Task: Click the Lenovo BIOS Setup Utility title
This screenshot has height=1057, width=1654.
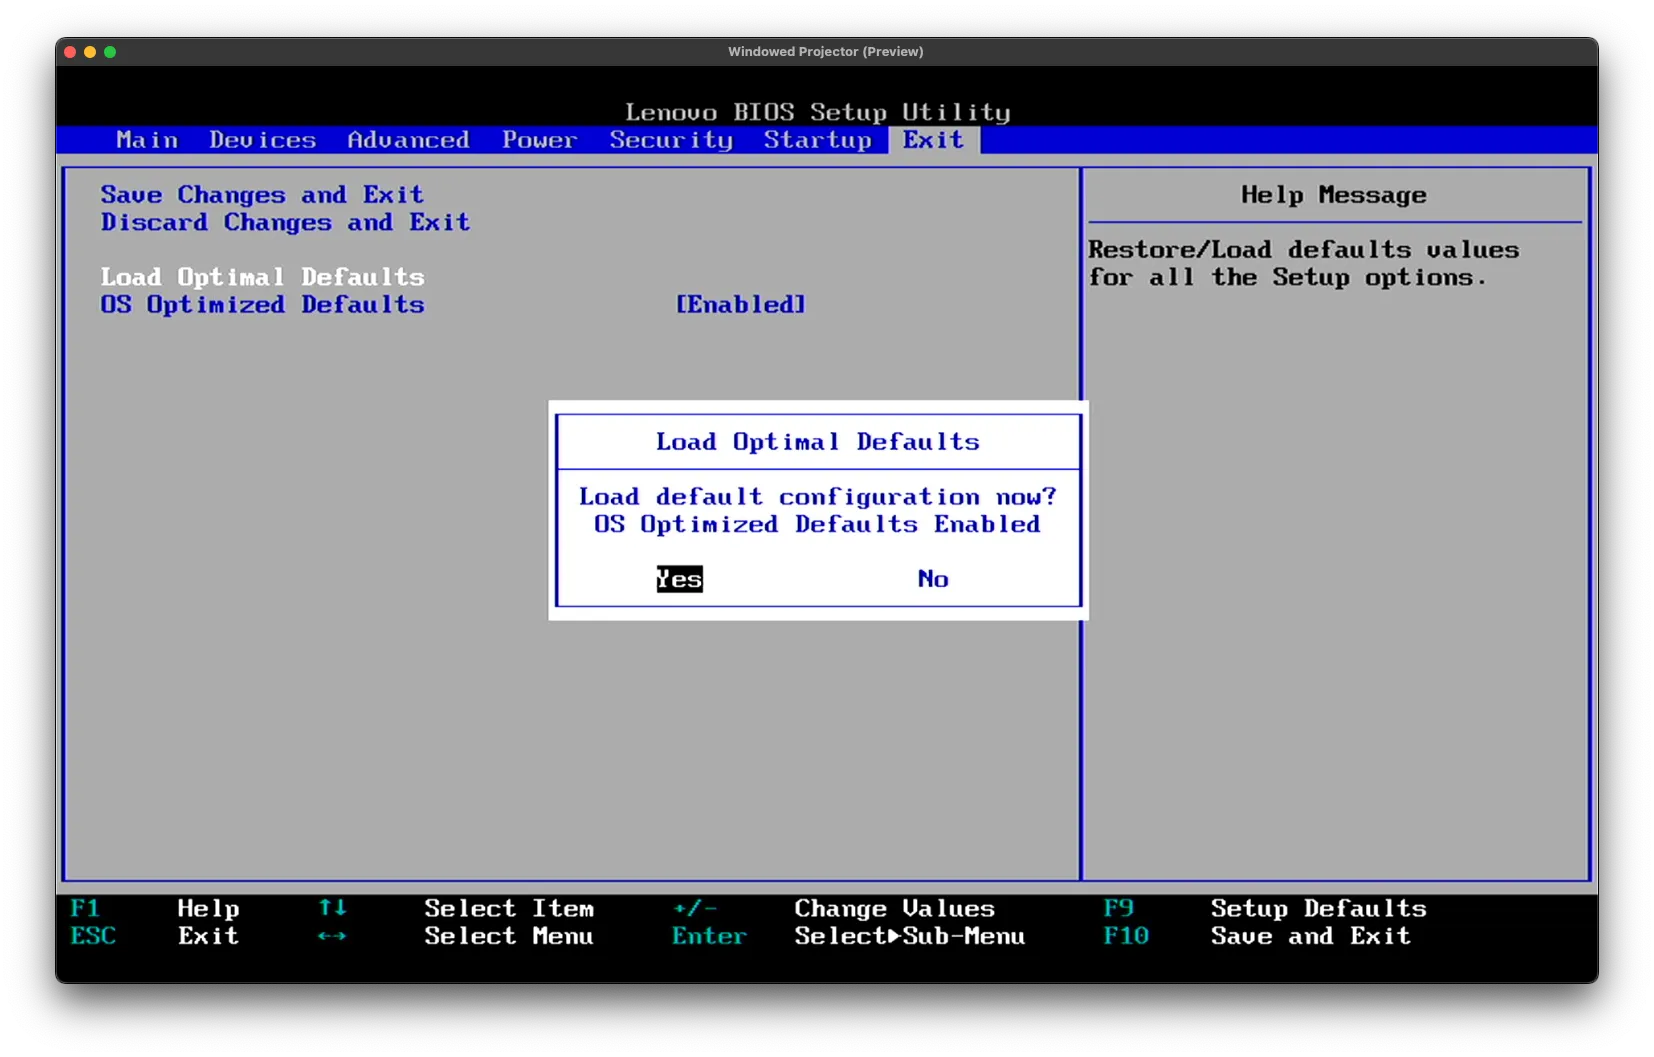Action: pyautogui.click(x=817, y=112)
